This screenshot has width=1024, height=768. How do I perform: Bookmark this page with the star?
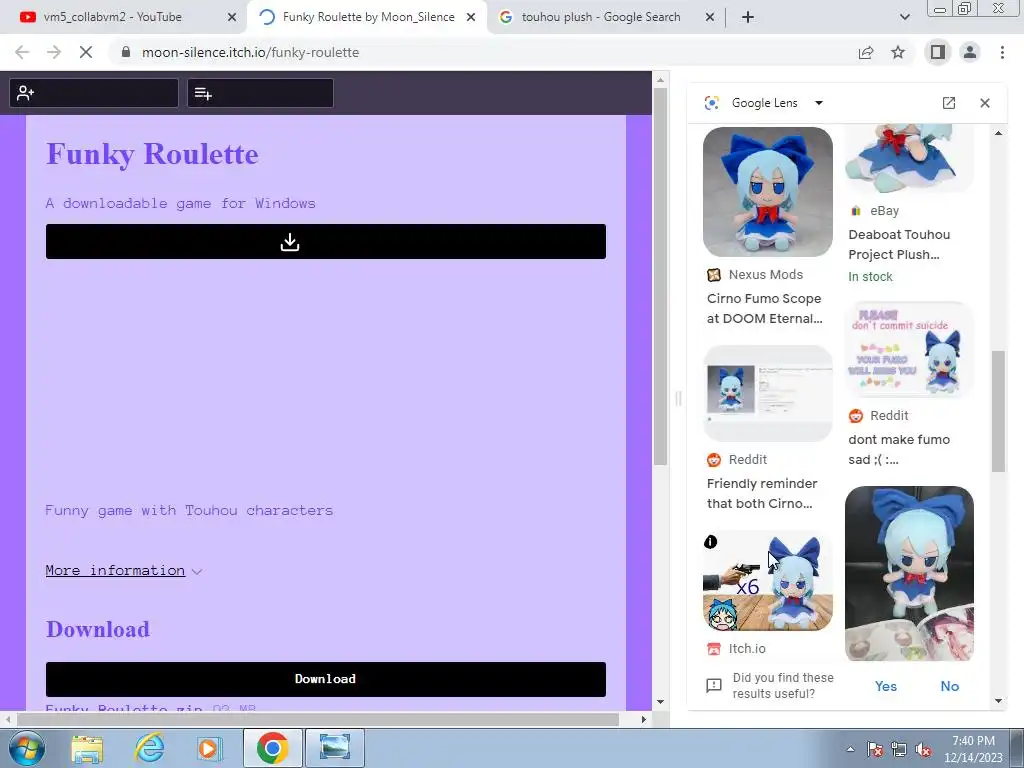click(x=898, y=52)
